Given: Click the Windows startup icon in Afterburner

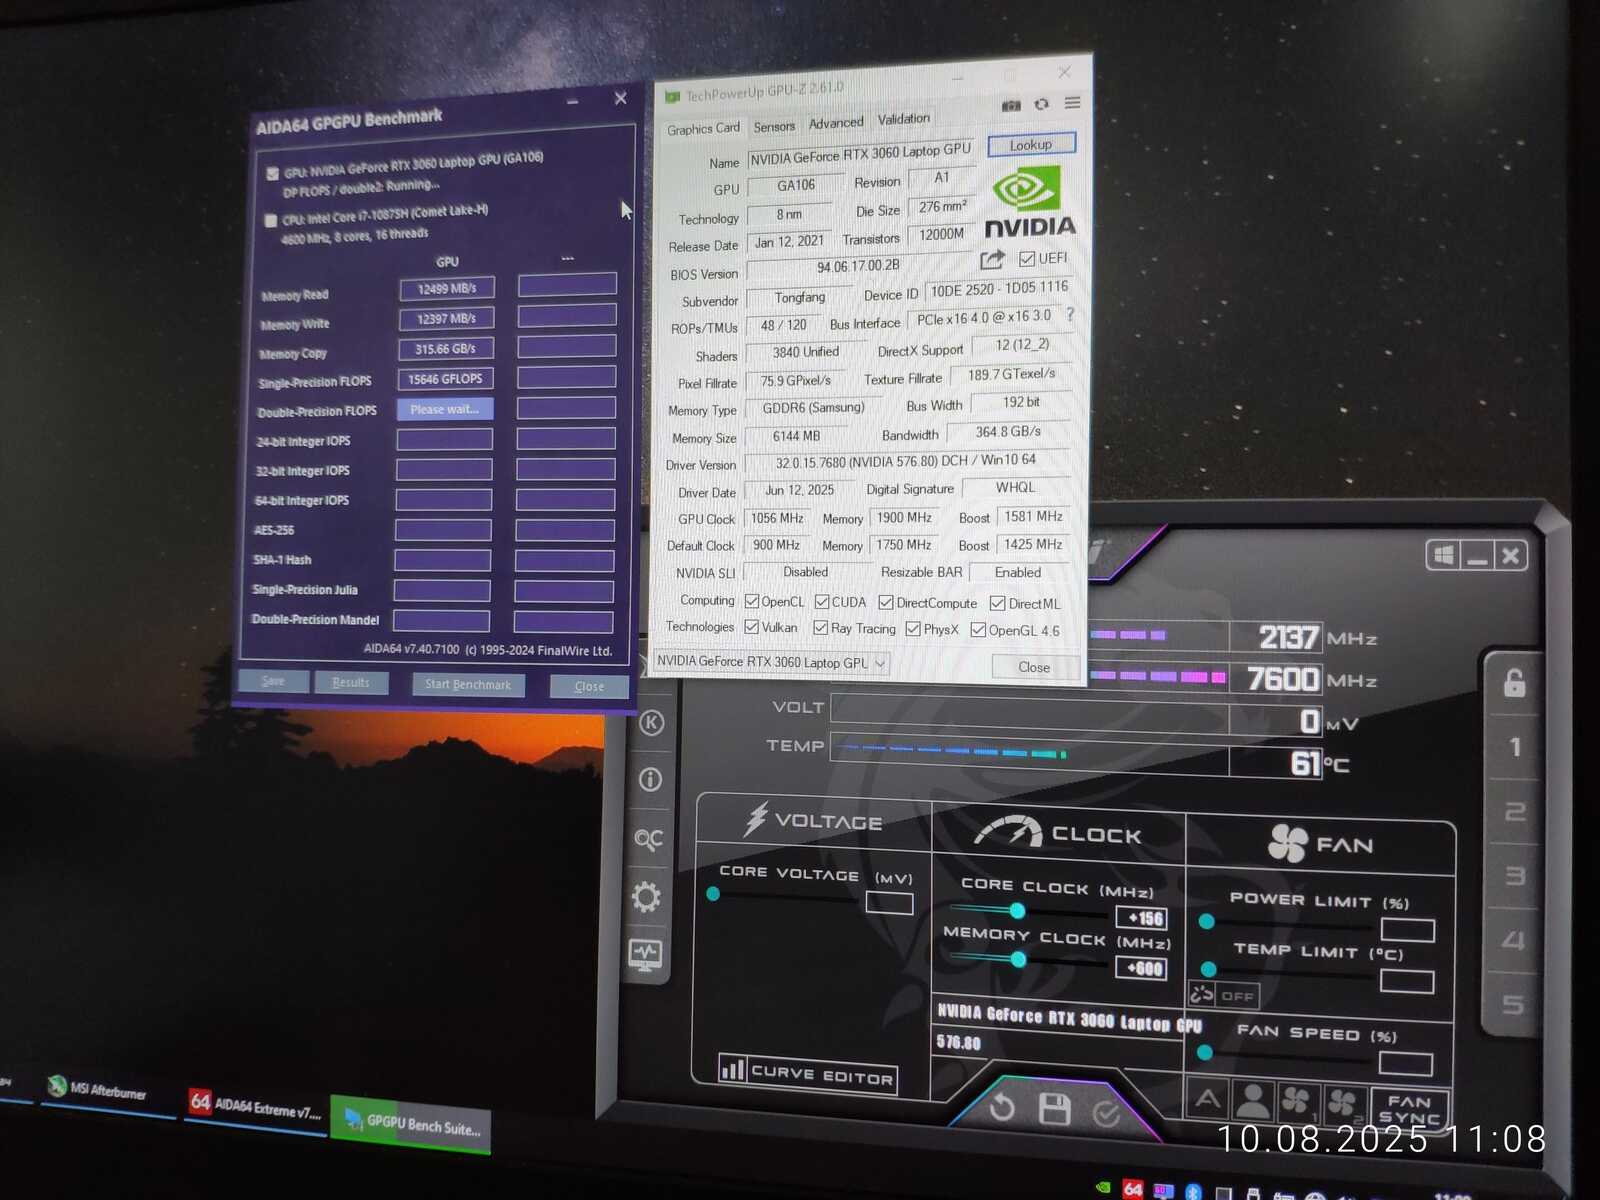Looking at the screenshot, I should [x=1444, y=555].
